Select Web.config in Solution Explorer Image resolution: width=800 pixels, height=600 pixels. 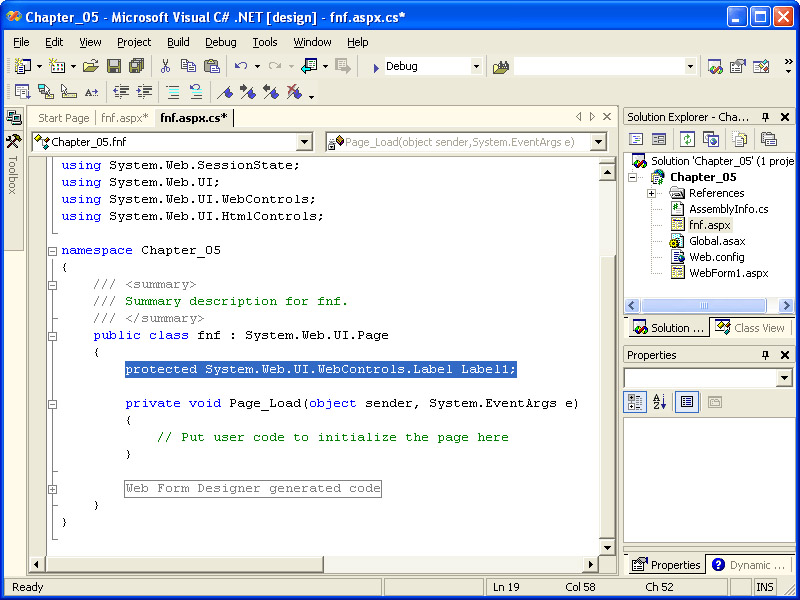coord(716,257)
